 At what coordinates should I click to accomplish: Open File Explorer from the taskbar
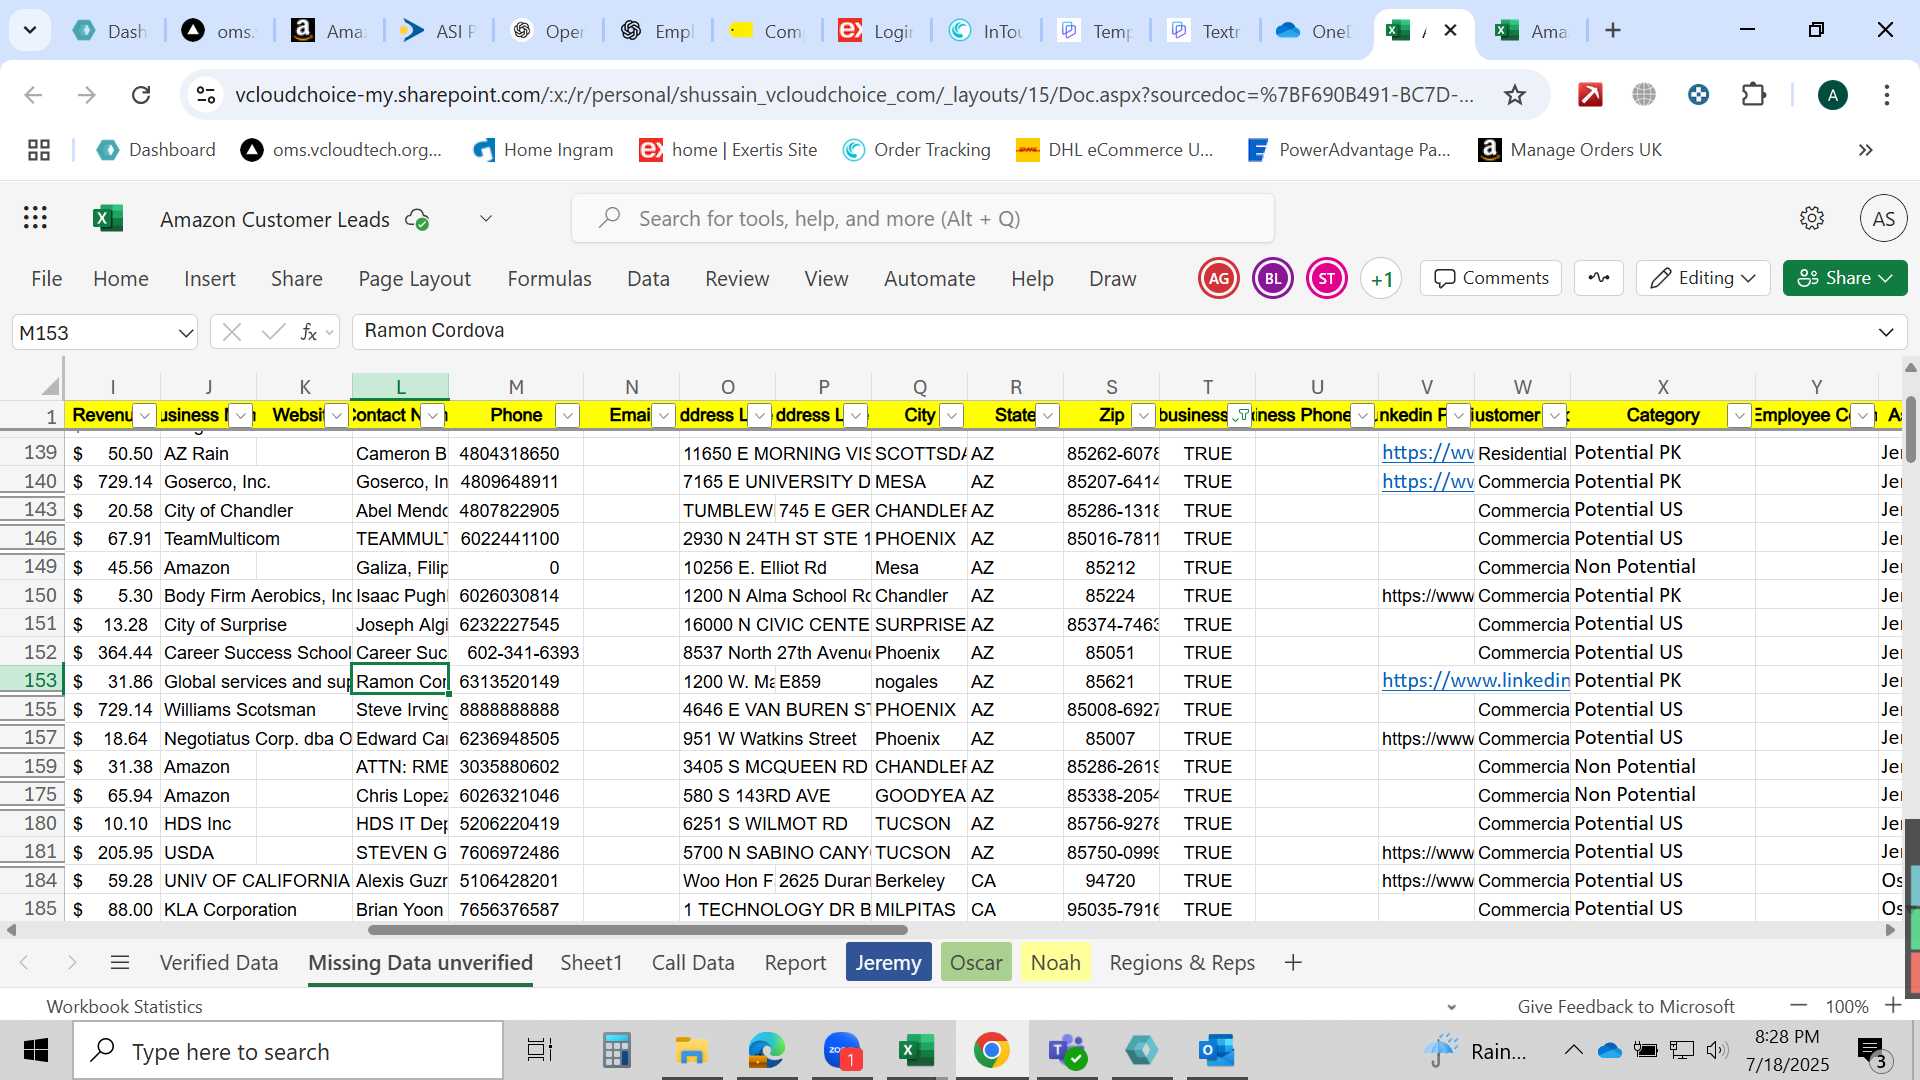pyautogui.click(x=691, y=1051)
